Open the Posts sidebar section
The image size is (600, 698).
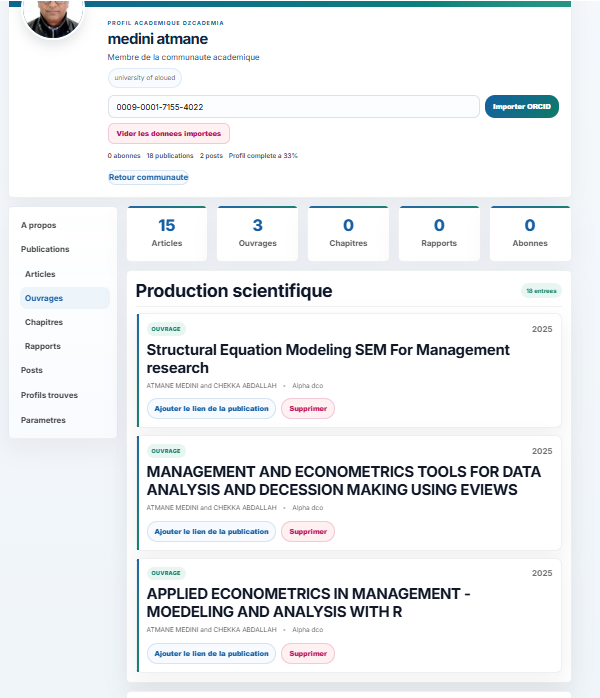pyautogui.click(x=32, y=370)
